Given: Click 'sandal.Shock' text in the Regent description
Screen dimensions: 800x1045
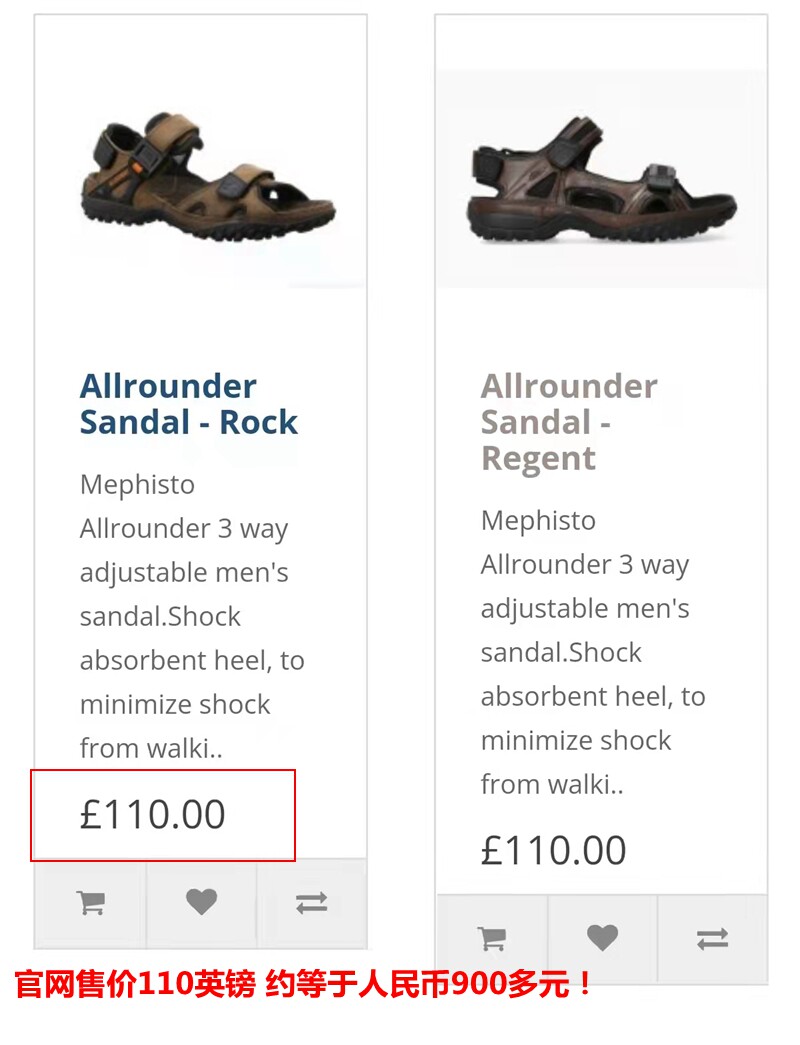Looking at the screenshot, I should click(561, 653).
